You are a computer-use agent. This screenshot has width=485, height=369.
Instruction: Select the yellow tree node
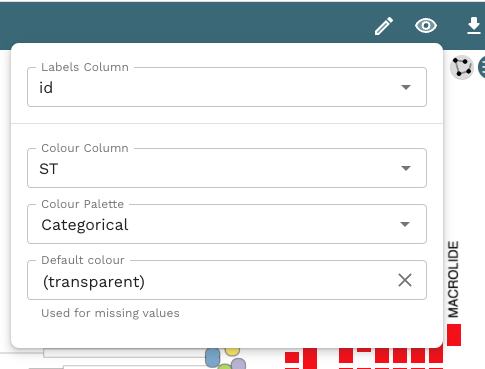(232, 351)
